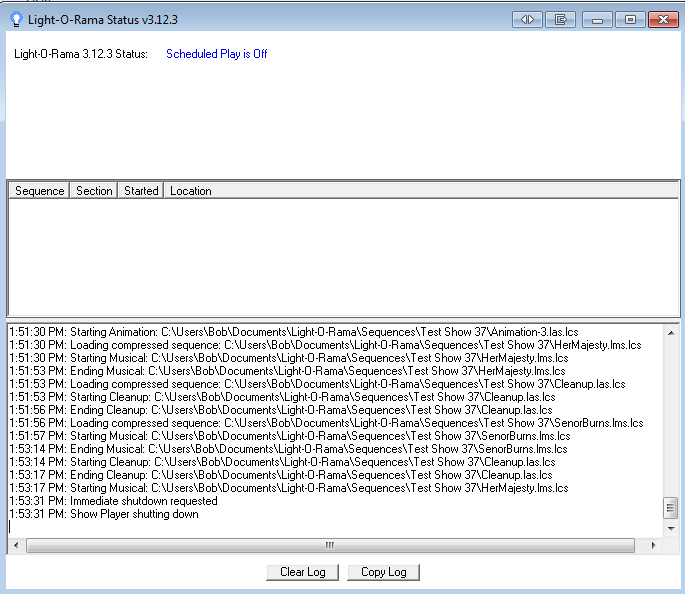The width and height of the screenshot is (685, 594).
Task: Click the 1:53:17 'Ending Cleanup' log line
Action: tap(281, 475)
